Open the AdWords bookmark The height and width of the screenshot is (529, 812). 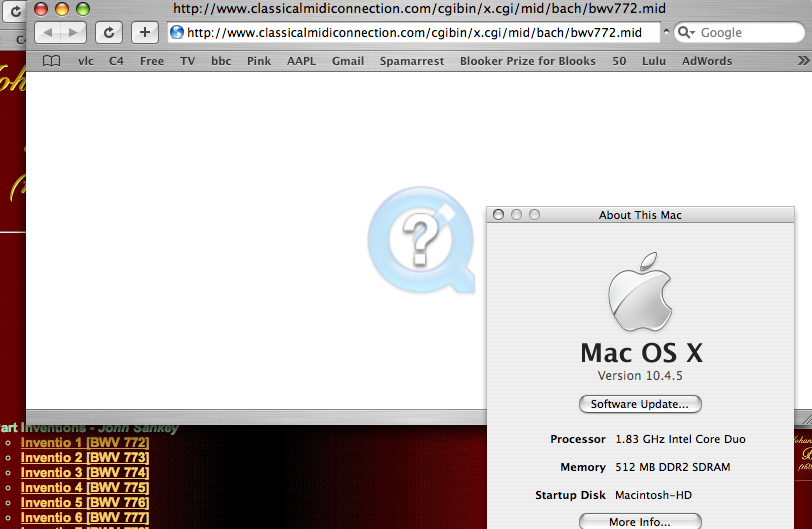(x=707, y=61)
